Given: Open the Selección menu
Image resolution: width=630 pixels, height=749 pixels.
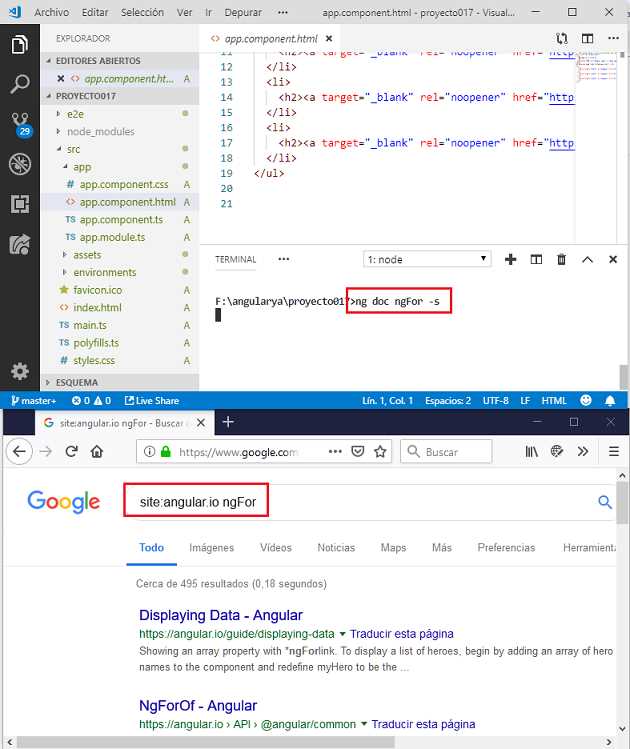Looking at the screenshot, I should click(142, 12).
